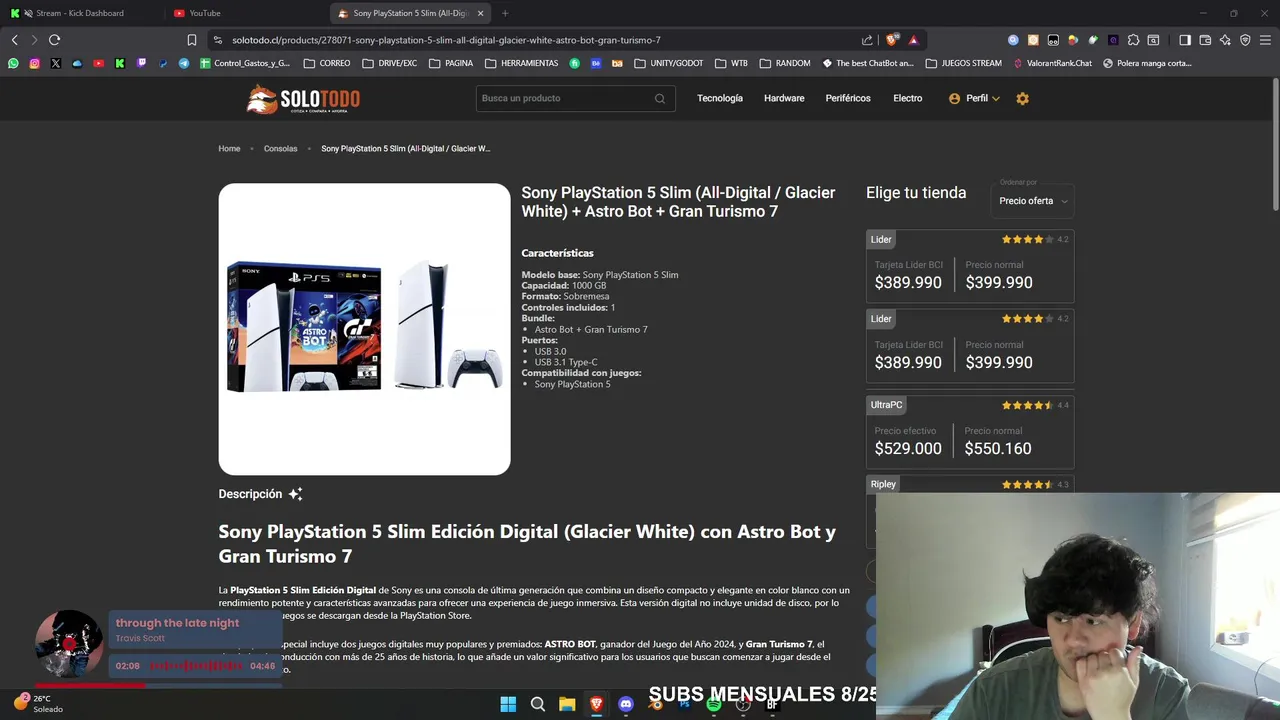Expand the Perfil dropdown menu
The image size is (1280, 720).
coord(974,98)
